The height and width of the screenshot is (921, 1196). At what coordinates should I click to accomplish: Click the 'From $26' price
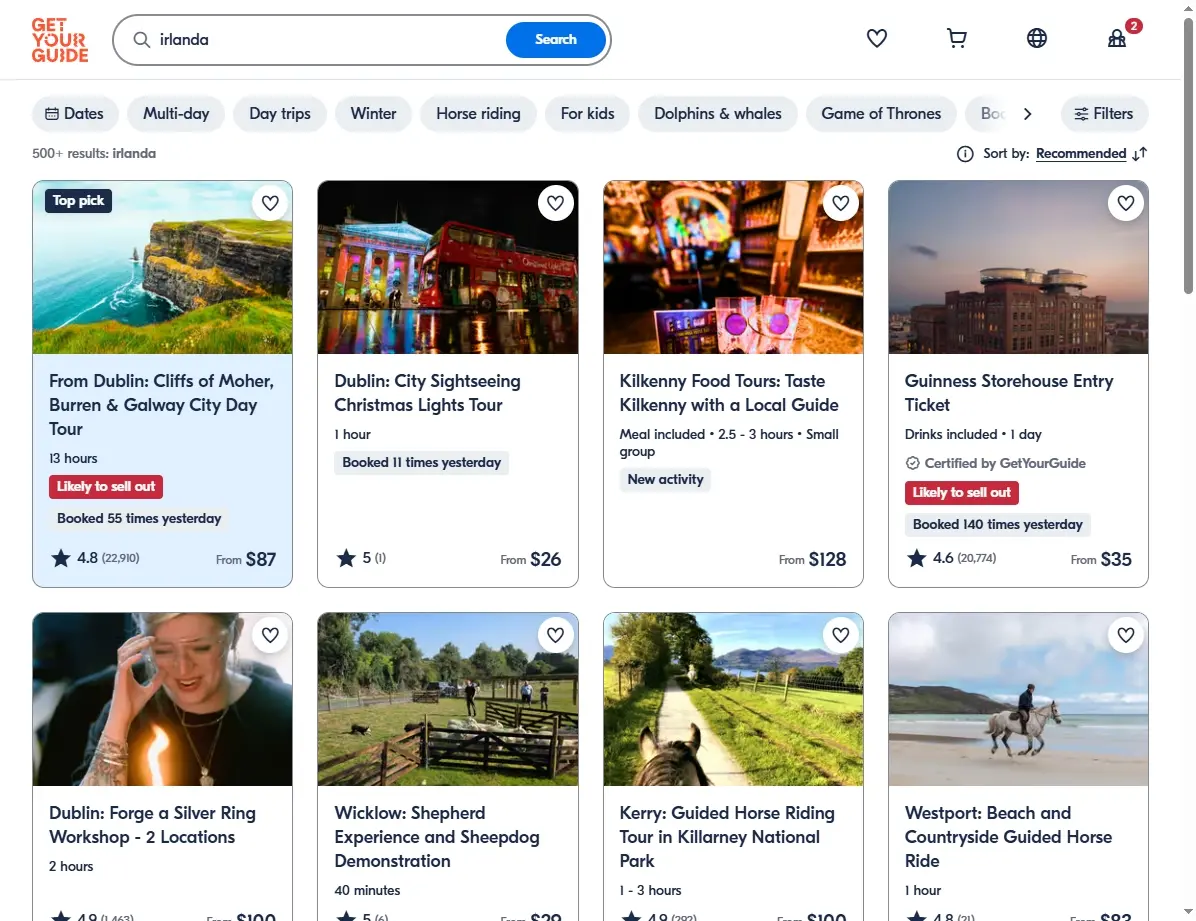530,559
